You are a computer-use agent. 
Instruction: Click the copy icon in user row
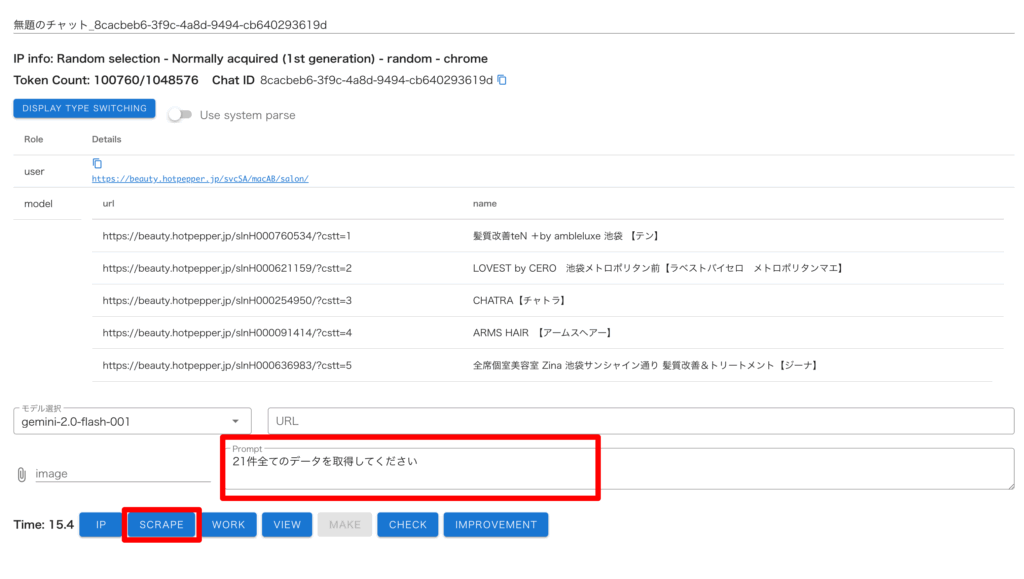97,163
